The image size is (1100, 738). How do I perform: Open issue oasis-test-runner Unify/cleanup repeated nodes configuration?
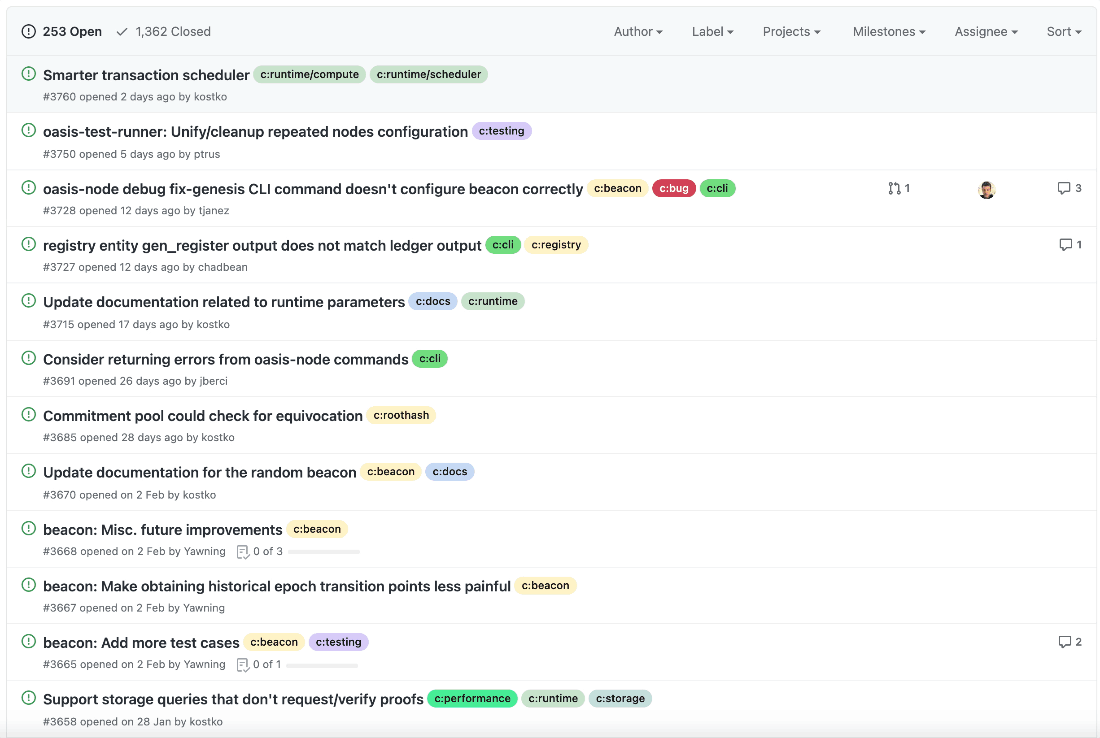[255, 132]
